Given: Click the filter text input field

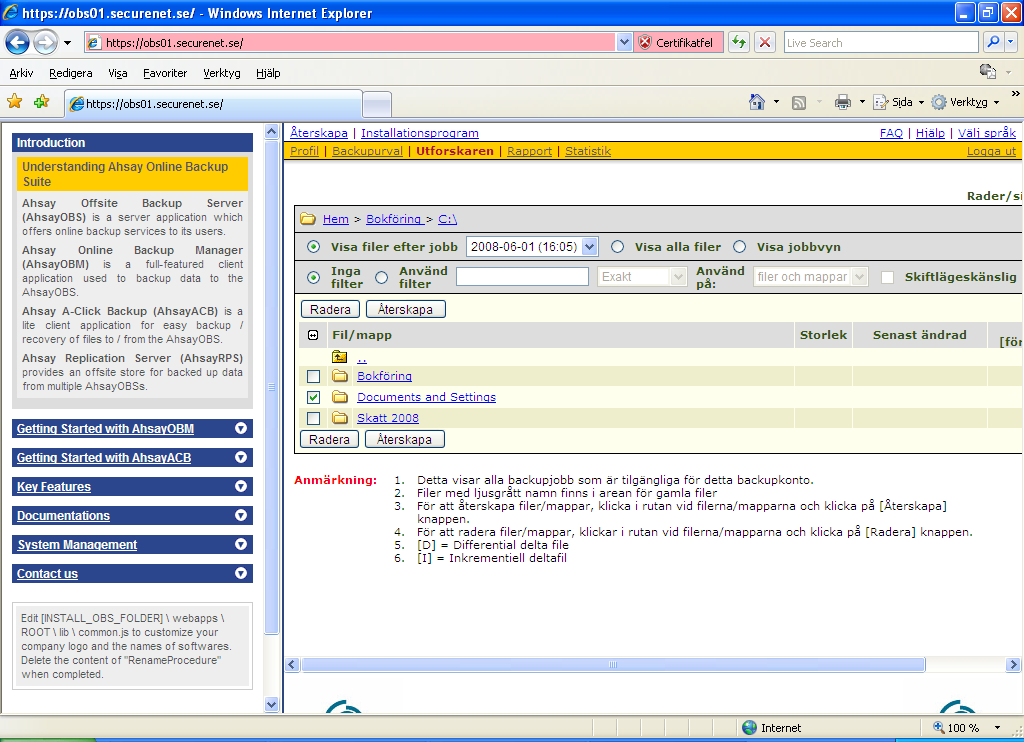Looking at the screenshot, I should point(522,276).
